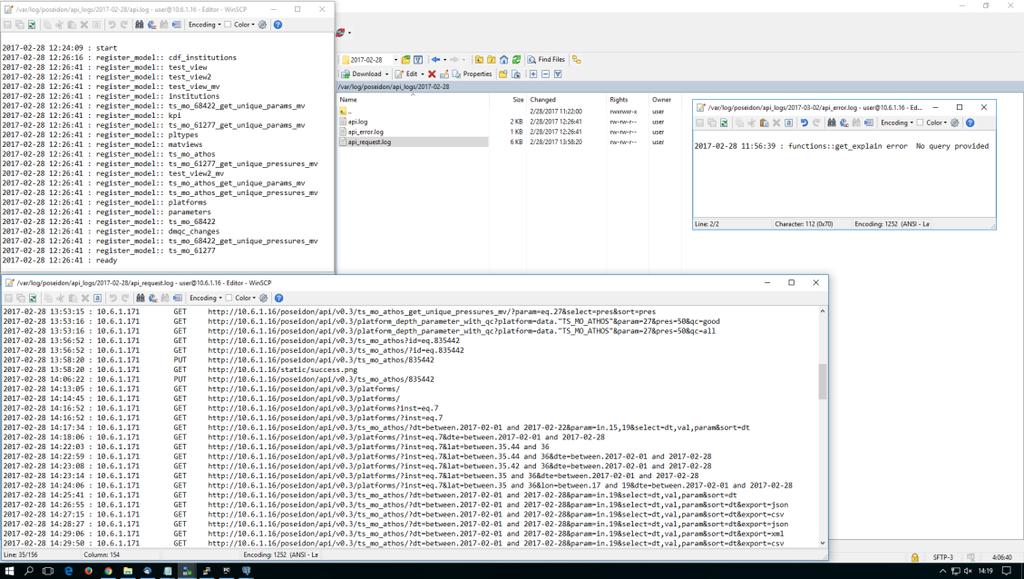Click Undo icon in api_error.log editor
The height and width of the screenshot is (579, 1024).
click(x=805, y=123)
